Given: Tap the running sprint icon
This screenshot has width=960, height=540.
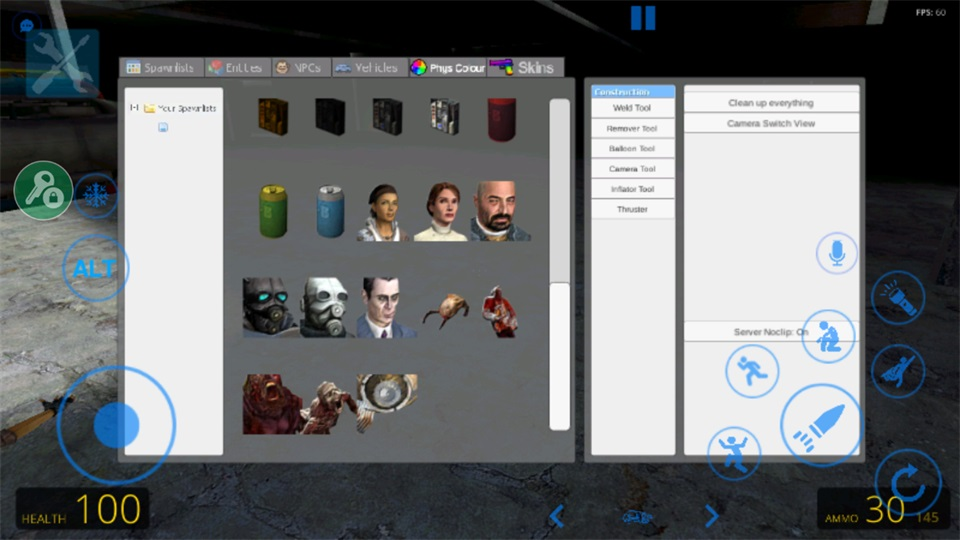Looking at the screenshot, I should pos(752,370).
